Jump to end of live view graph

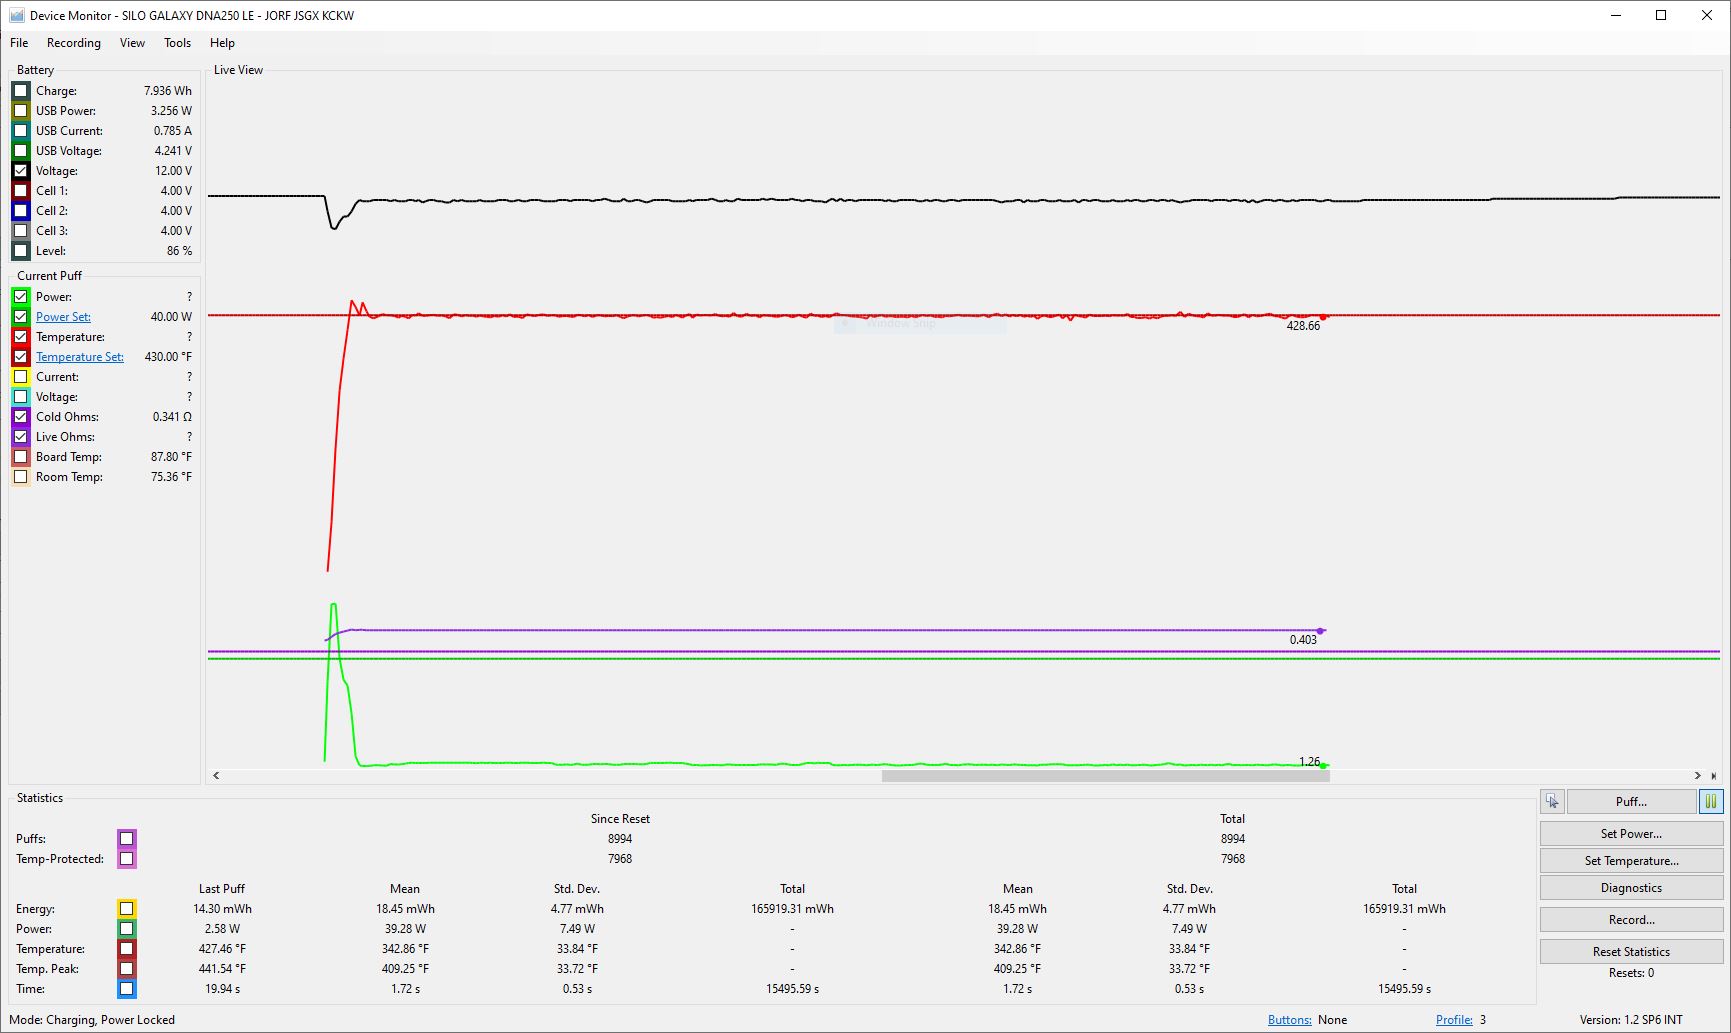click(1713, 775)
